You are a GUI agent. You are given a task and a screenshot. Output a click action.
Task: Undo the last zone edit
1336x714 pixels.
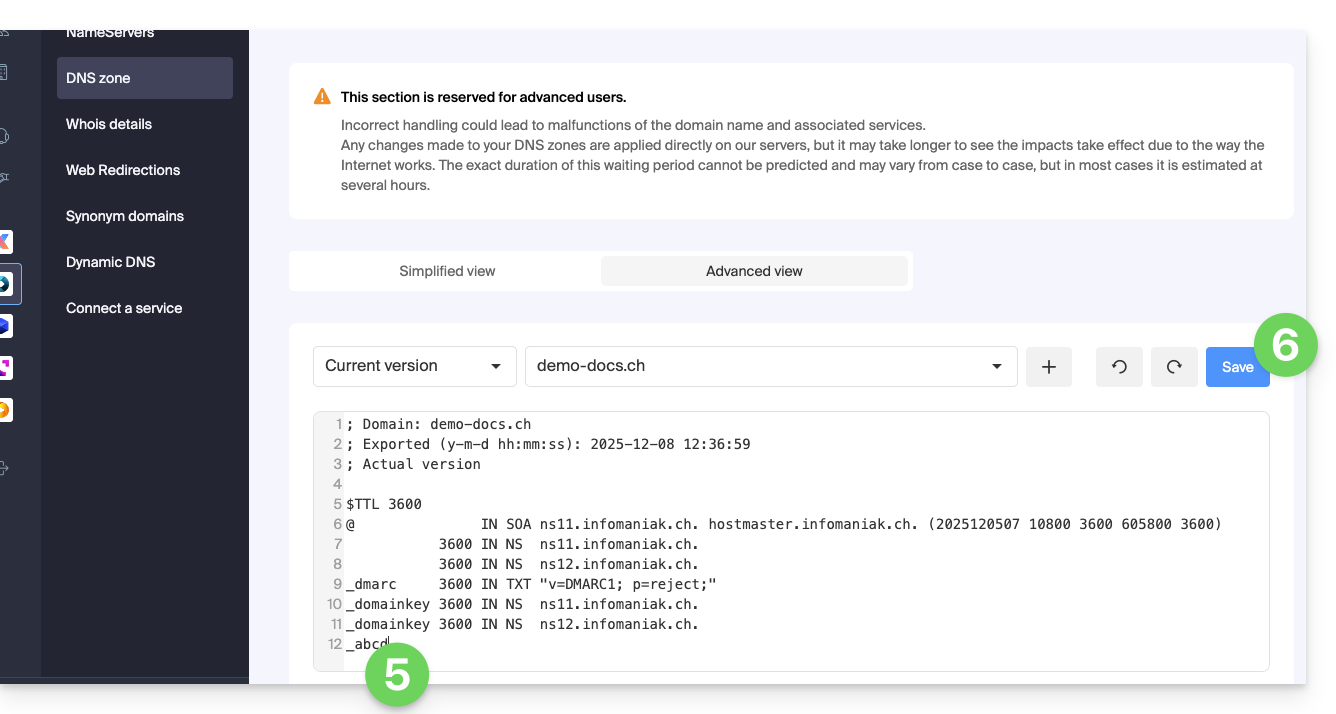(1119, 367)
